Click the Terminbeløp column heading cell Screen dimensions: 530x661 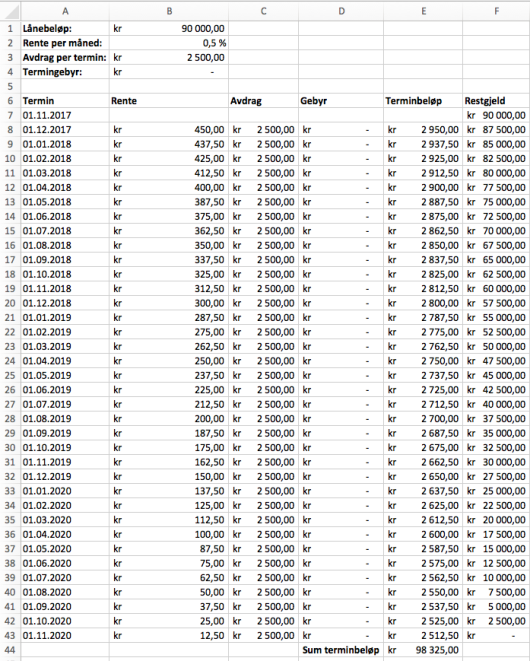(423, 101)
